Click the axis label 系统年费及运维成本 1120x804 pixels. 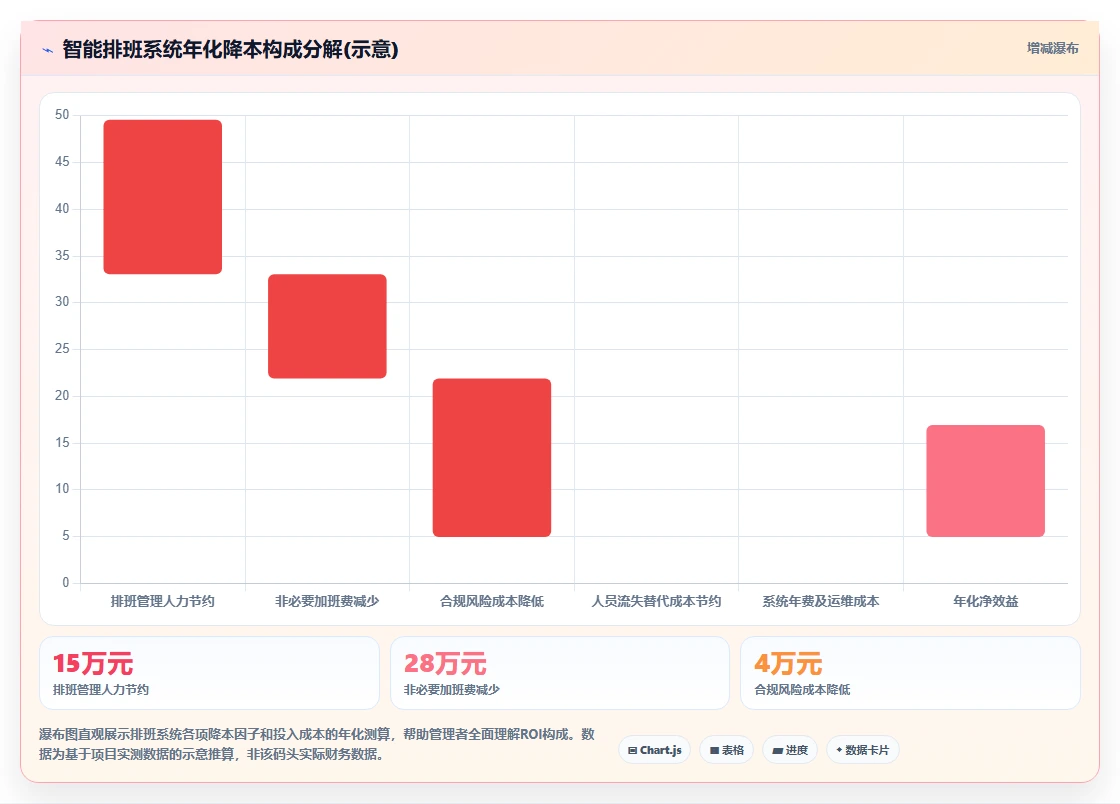click(821, 601)
